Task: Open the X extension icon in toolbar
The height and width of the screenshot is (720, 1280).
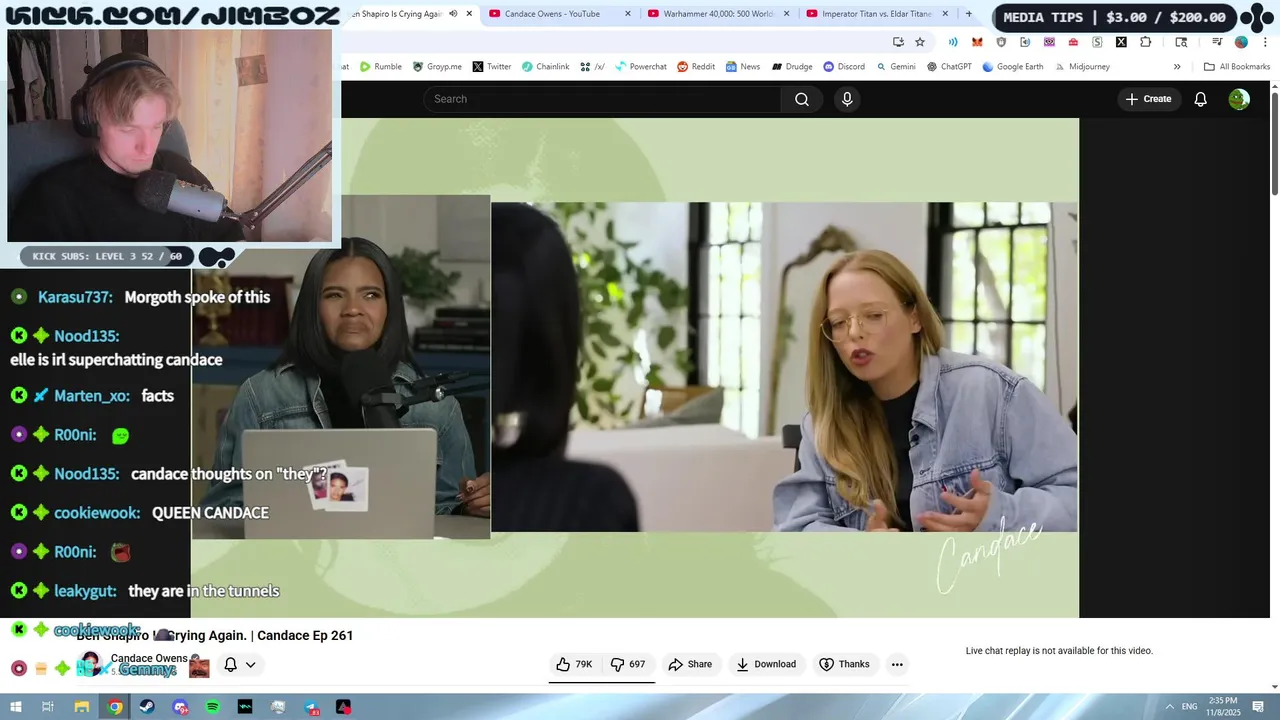Action: click(x=1121, y=42)
